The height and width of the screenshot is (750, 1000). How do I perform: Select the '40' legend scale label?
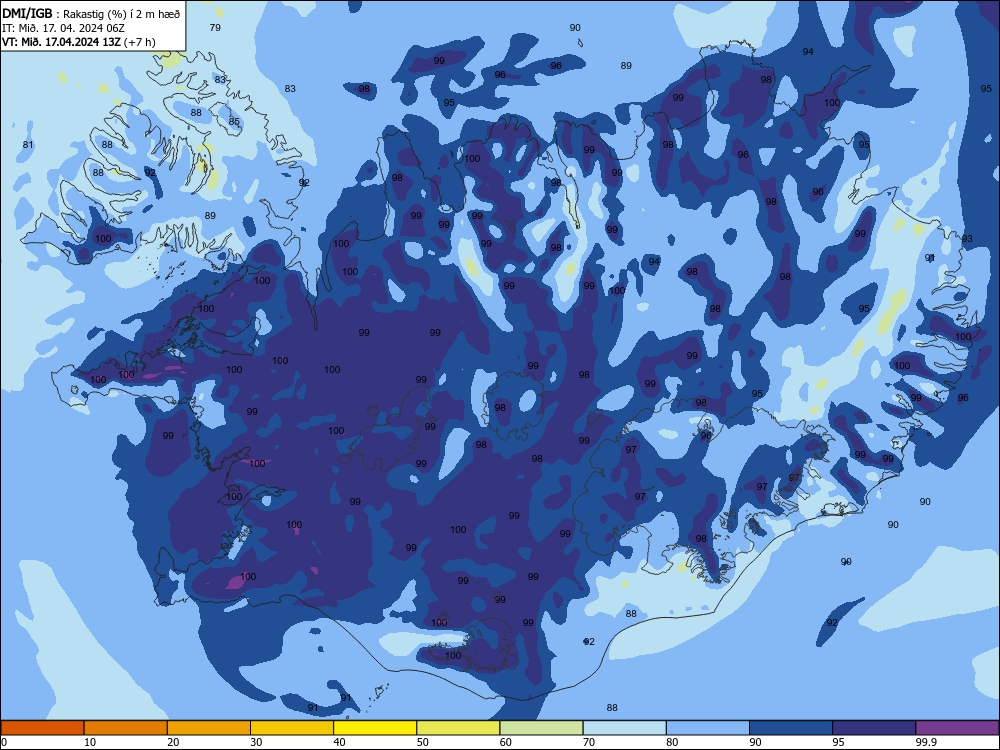[339, 742]
